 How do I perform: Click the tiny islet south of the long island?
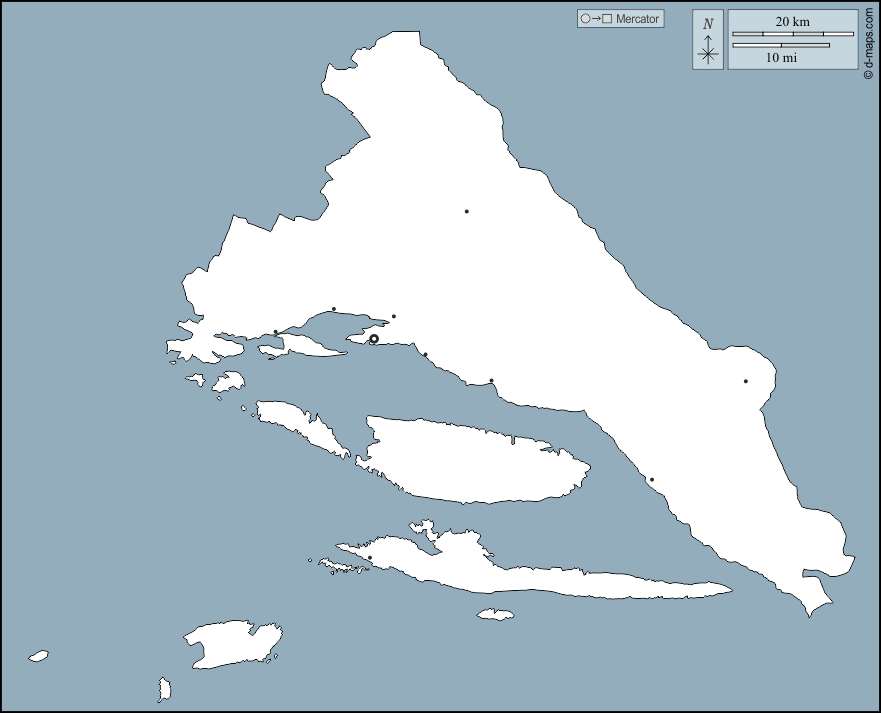tap(495, 614)
